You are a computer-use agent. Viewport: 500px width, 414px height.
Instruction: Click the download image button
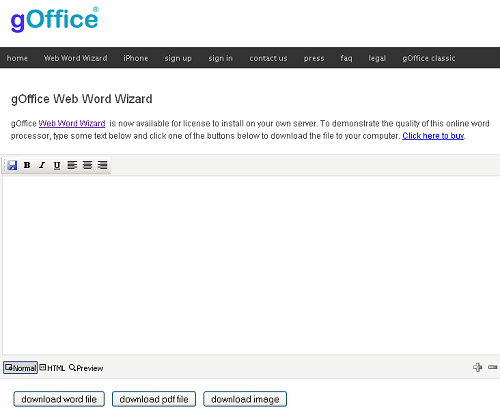coord(245,399)
